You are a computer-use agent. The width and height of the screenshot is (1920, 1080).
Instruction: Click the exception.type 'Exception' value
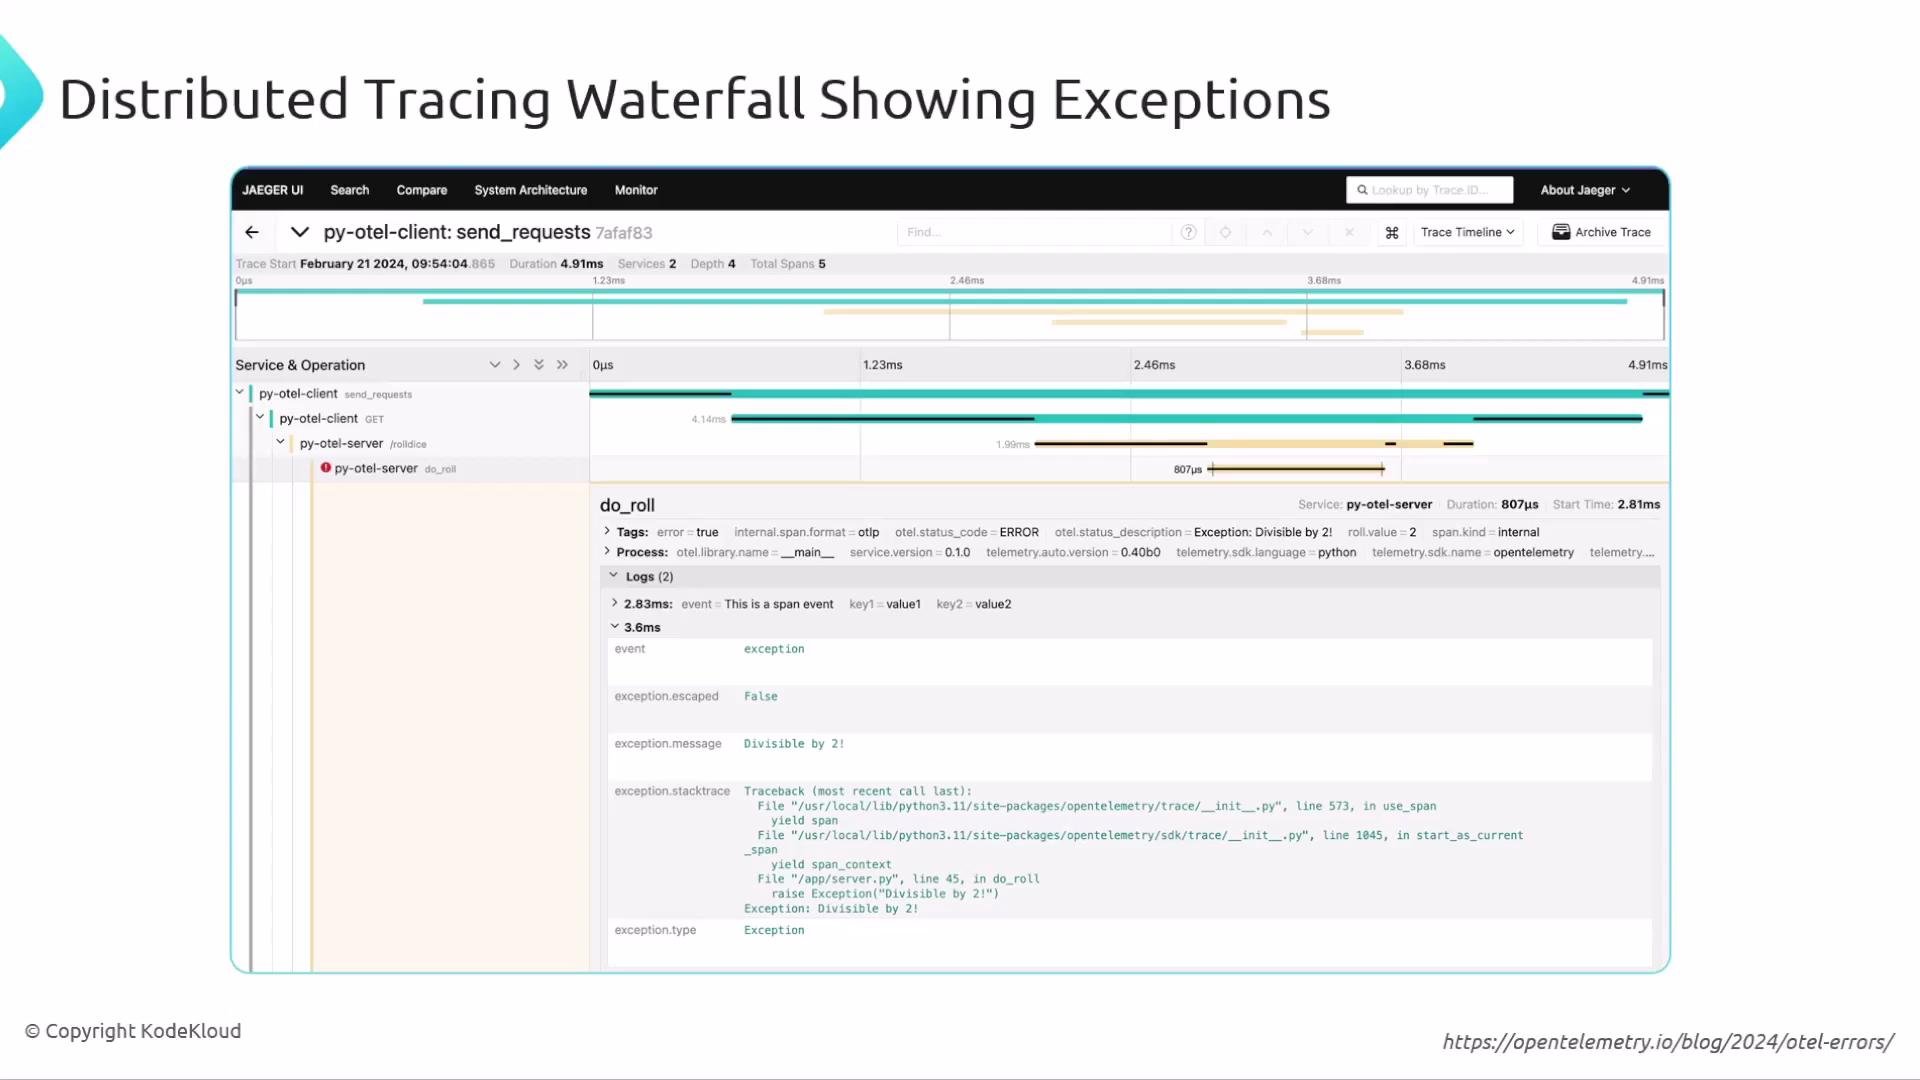point(774,930)
